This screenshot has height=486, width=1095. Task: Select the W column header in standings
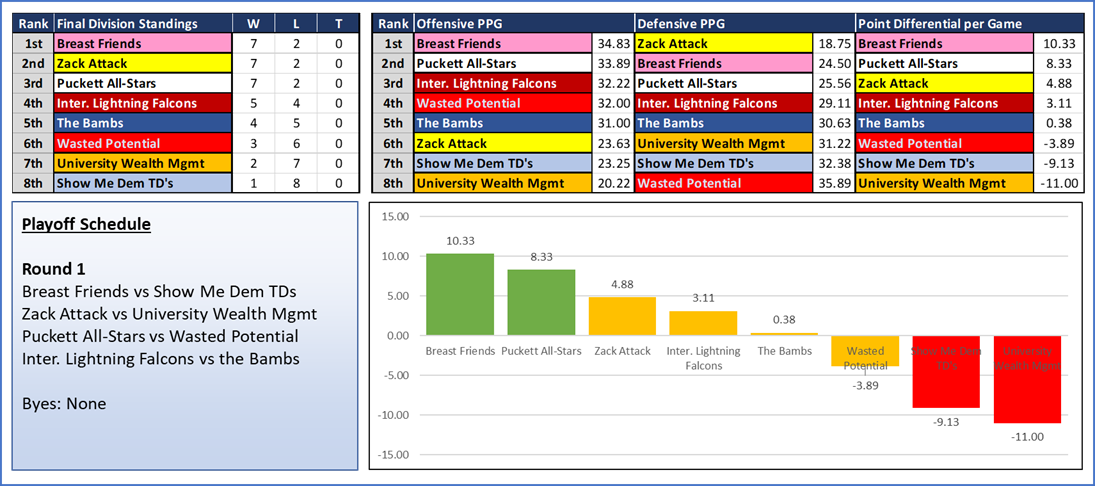point(252,24)
